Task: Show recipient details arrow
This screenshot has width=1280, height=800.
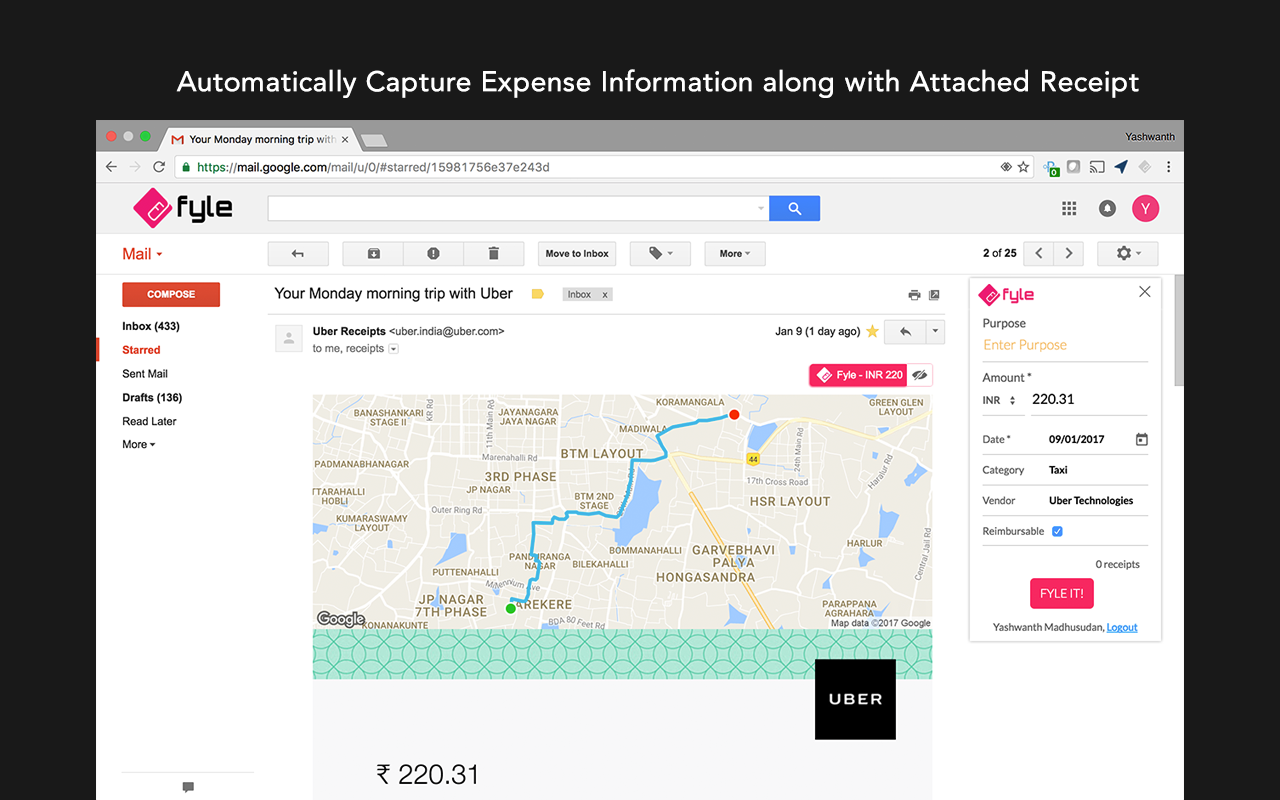Action: (393, 349)
